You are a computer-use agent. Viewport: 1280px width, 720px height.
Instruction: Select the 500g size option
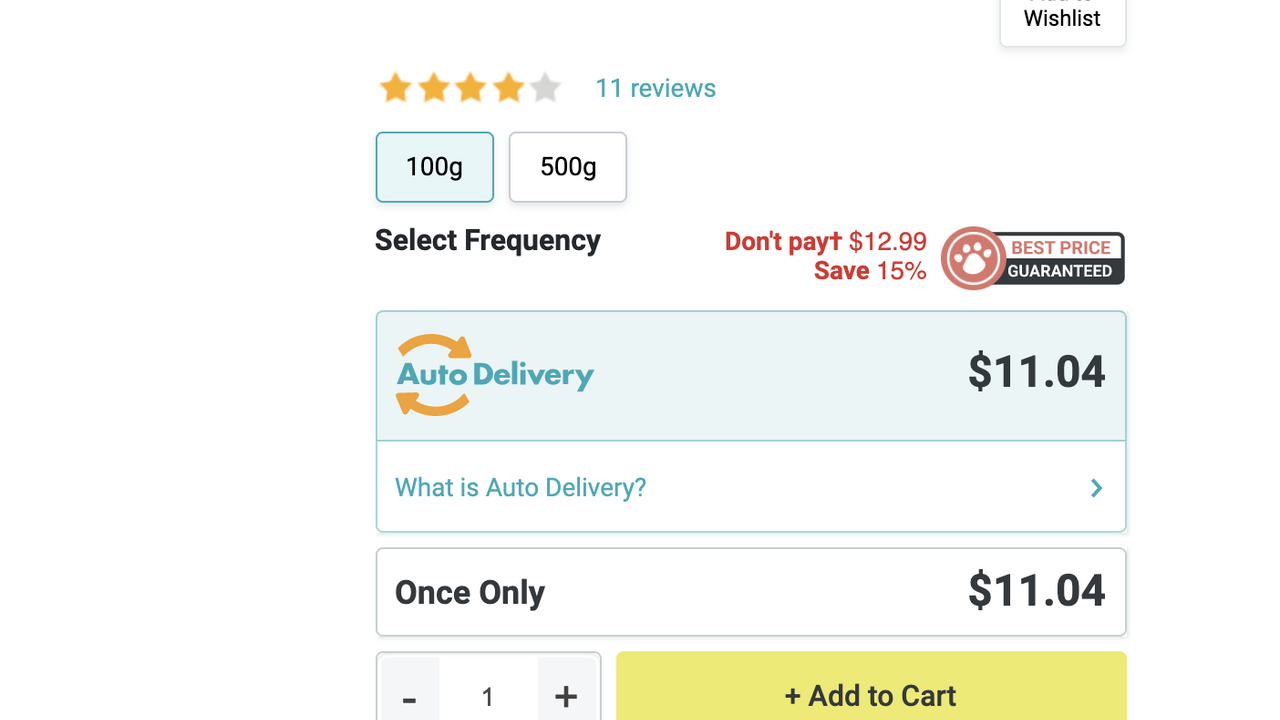[568, 167]
